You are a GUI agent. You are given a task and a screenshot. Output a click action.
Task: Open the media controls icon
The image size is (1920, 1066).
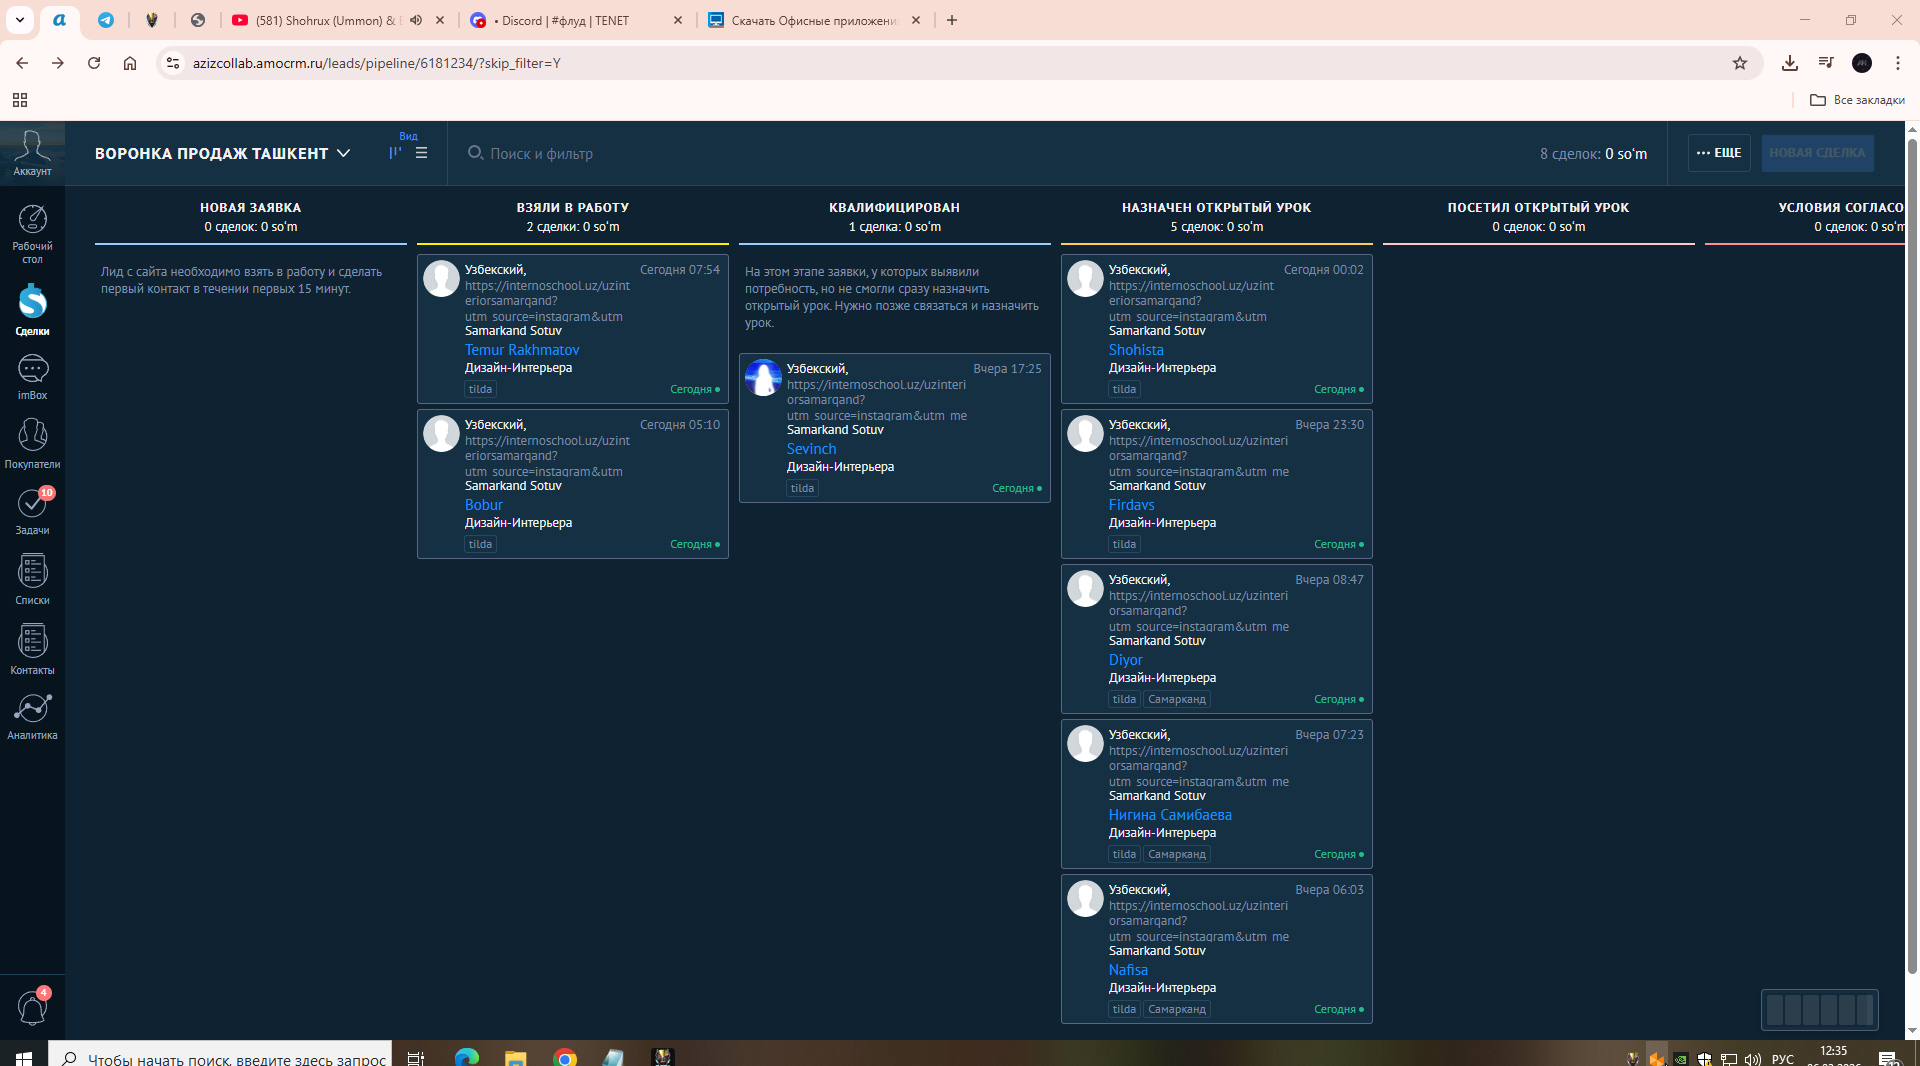(1826, 63)
